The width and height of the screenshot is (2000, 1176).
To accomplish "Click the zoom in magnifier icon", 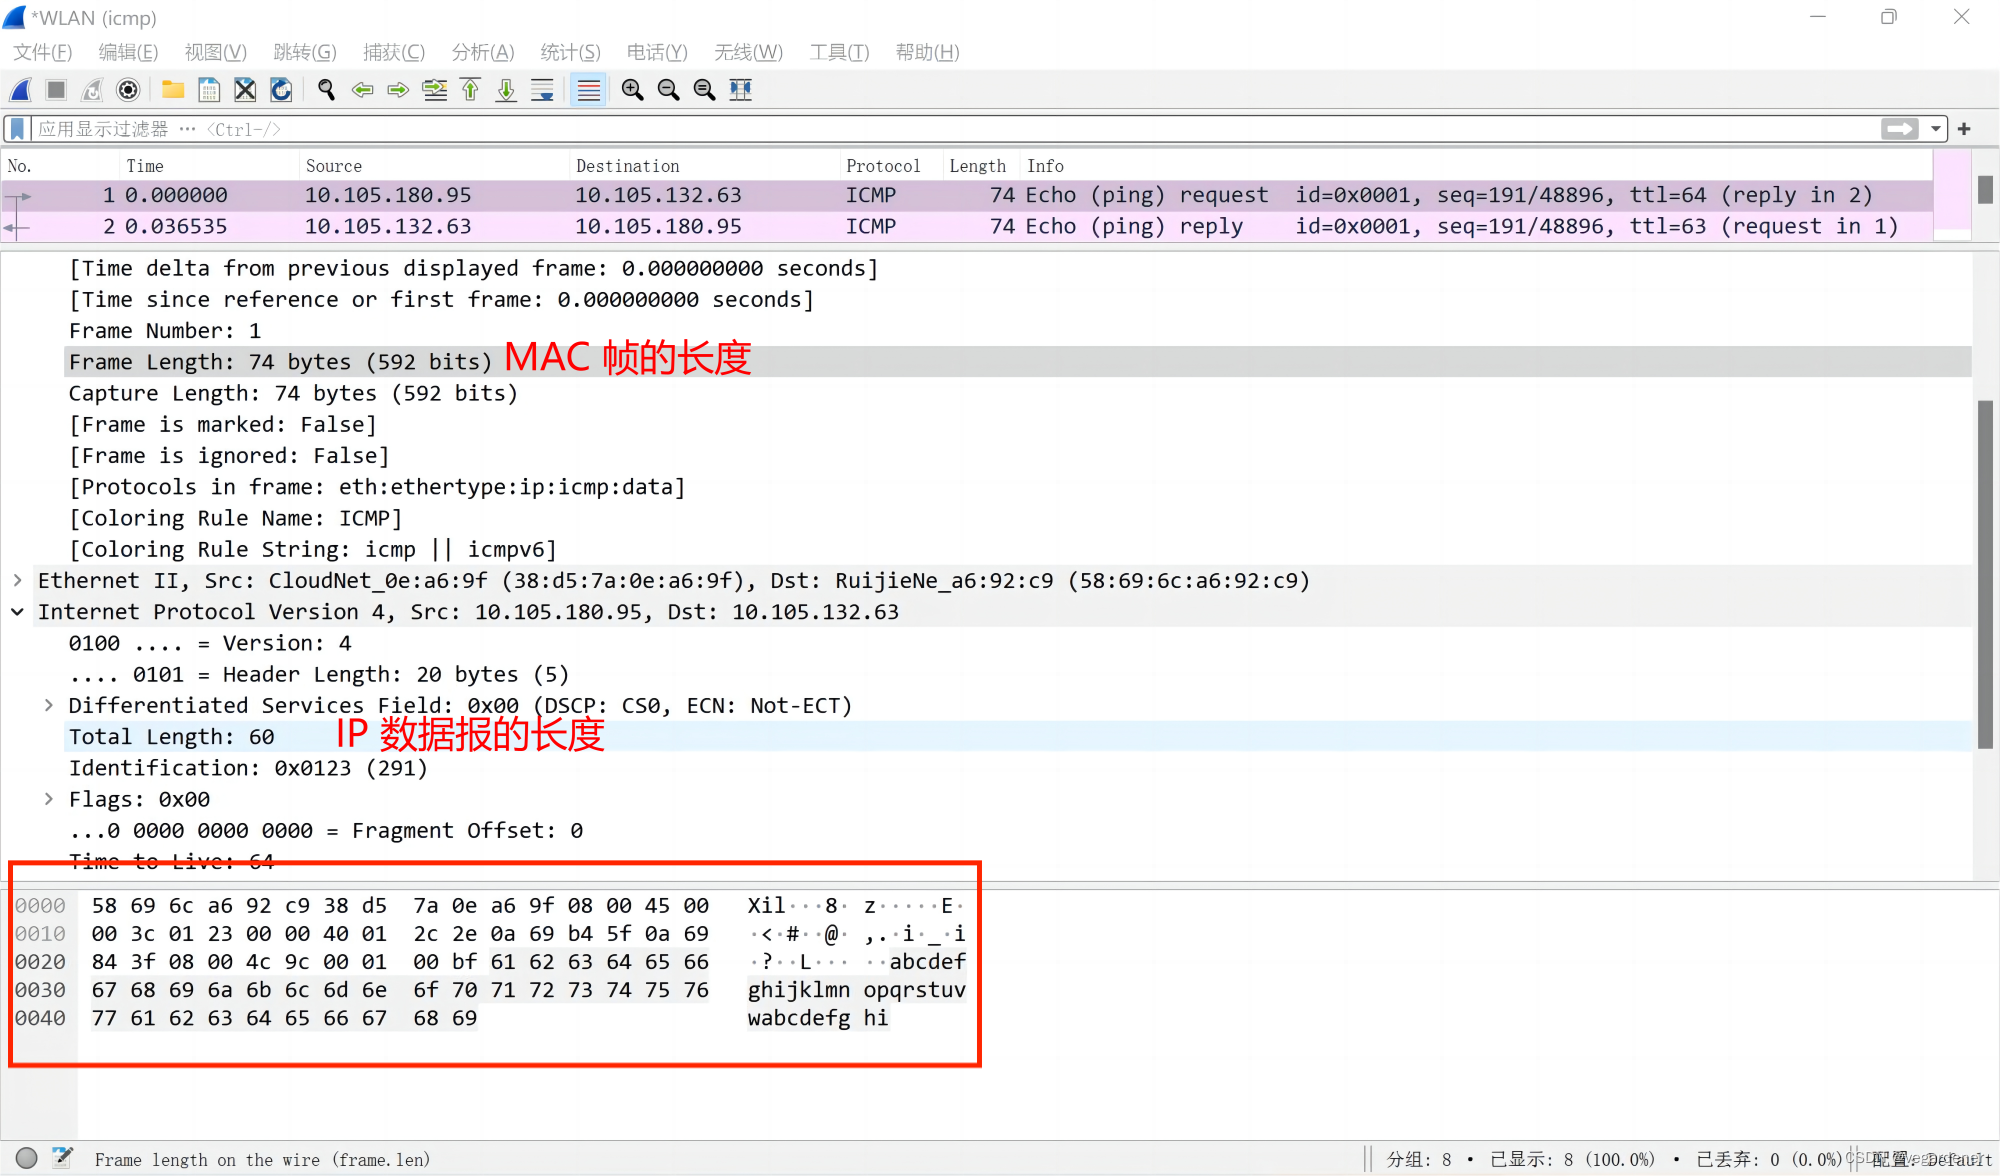I will click(632, 90).
